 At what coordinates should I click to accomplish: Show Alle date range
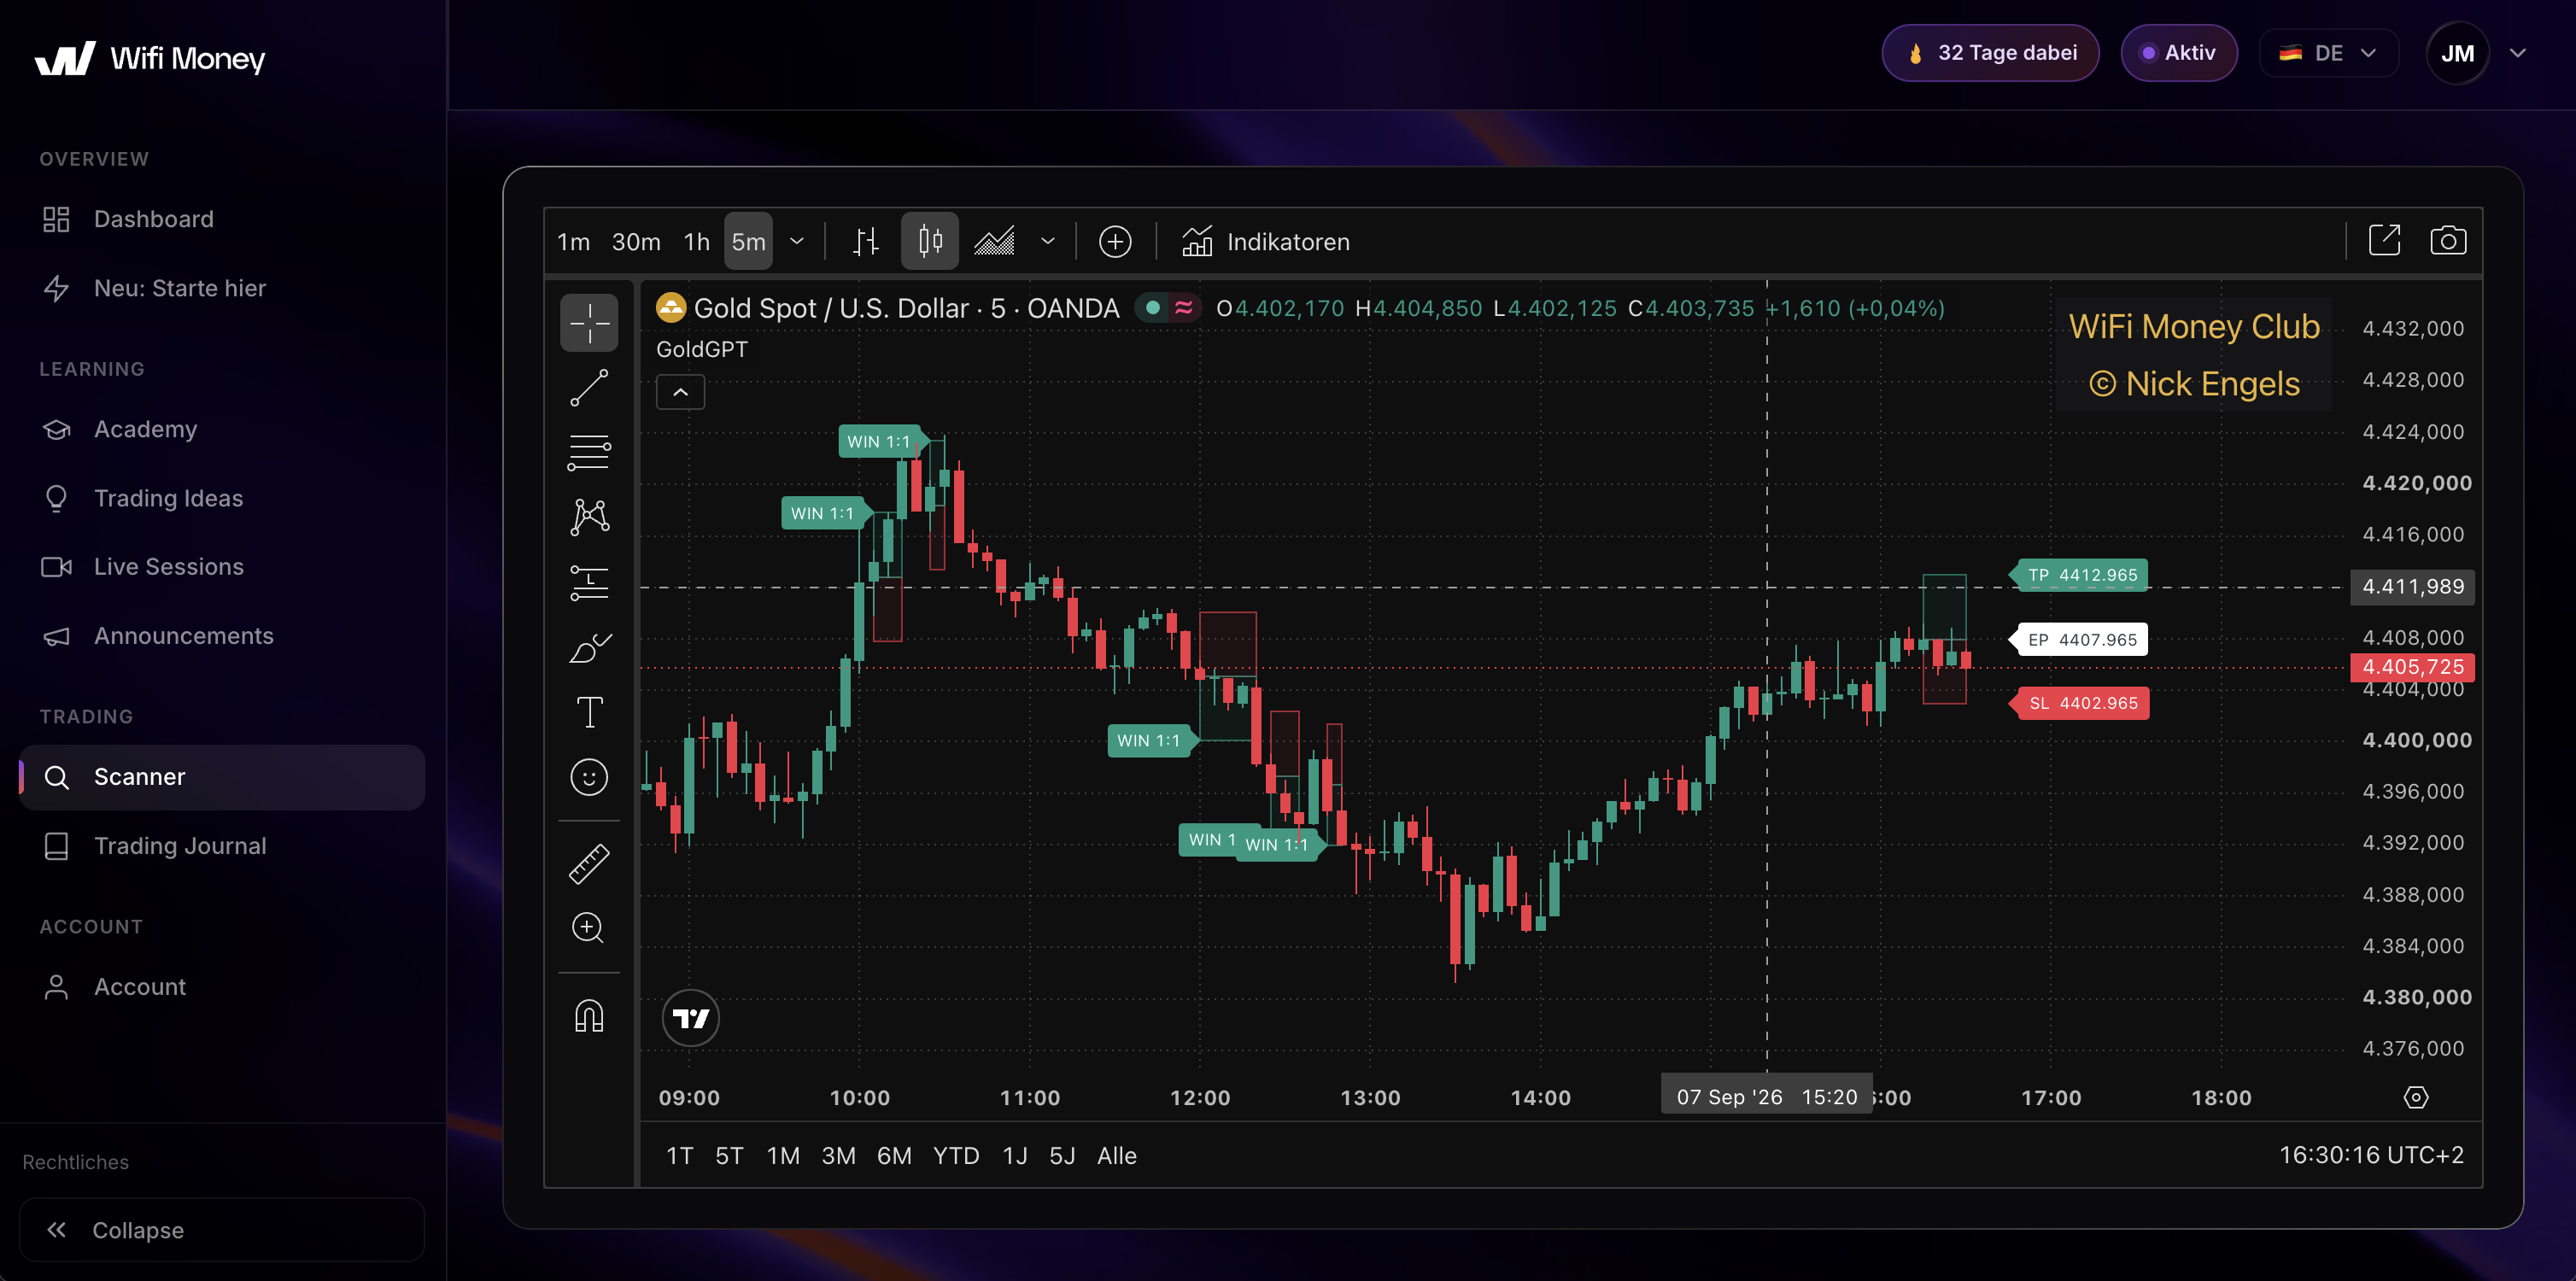1116,1156
